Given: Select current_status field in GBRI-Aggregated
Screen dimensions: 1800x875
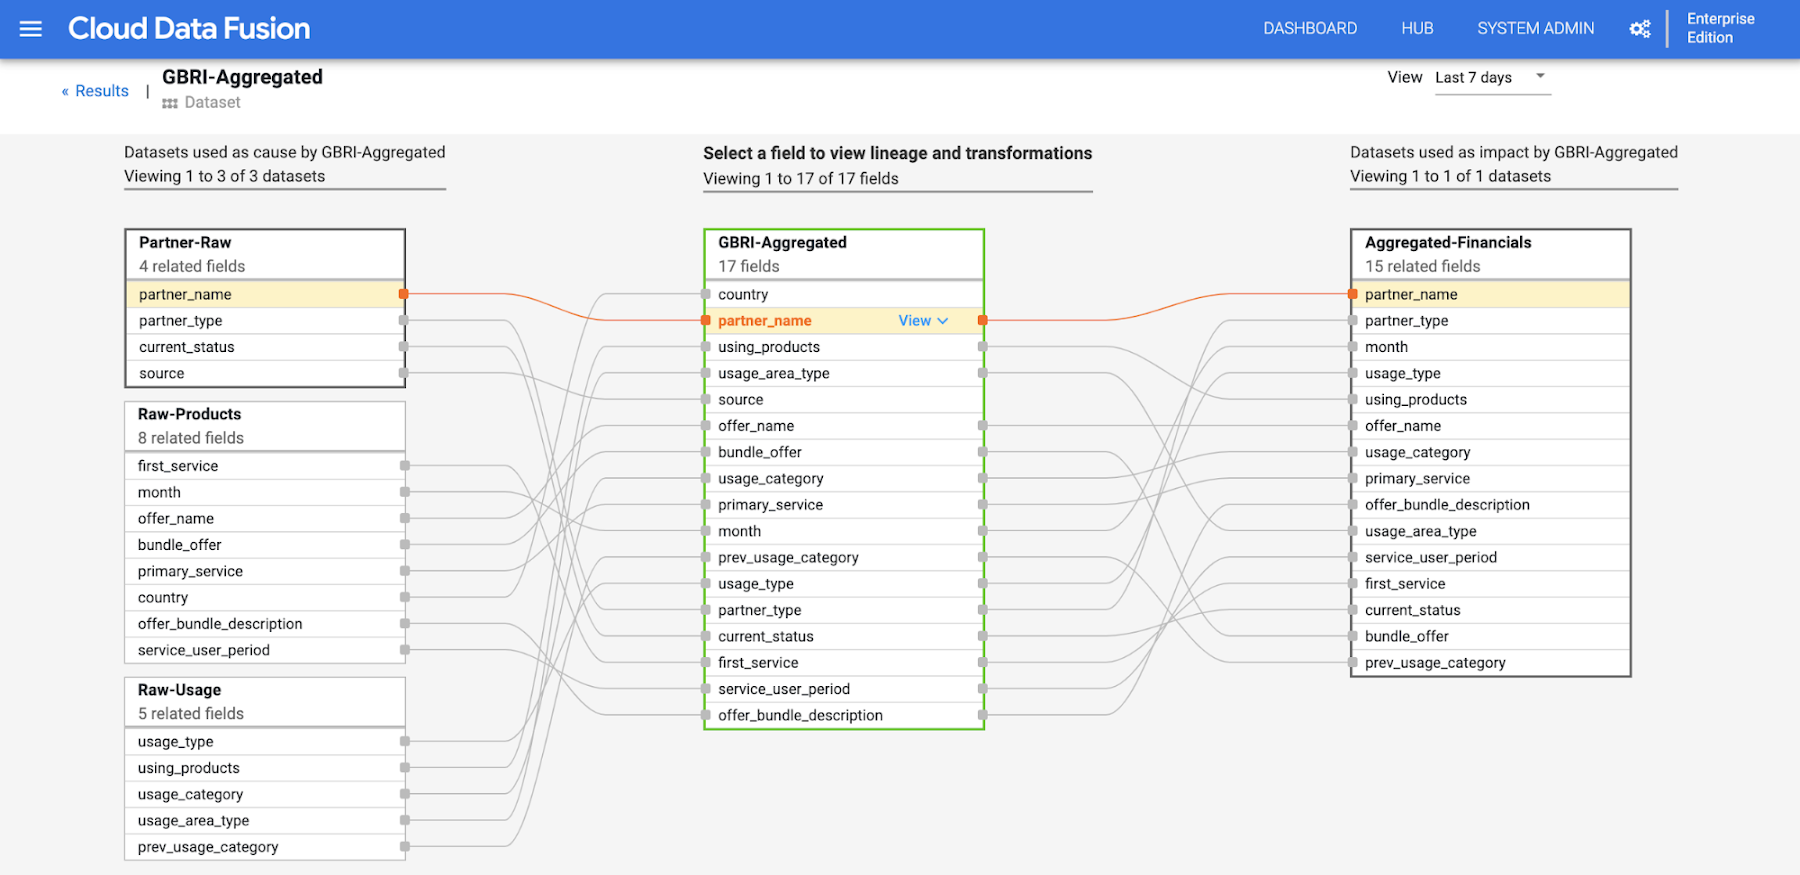Looking at the screenshot, I should (844, 637).
